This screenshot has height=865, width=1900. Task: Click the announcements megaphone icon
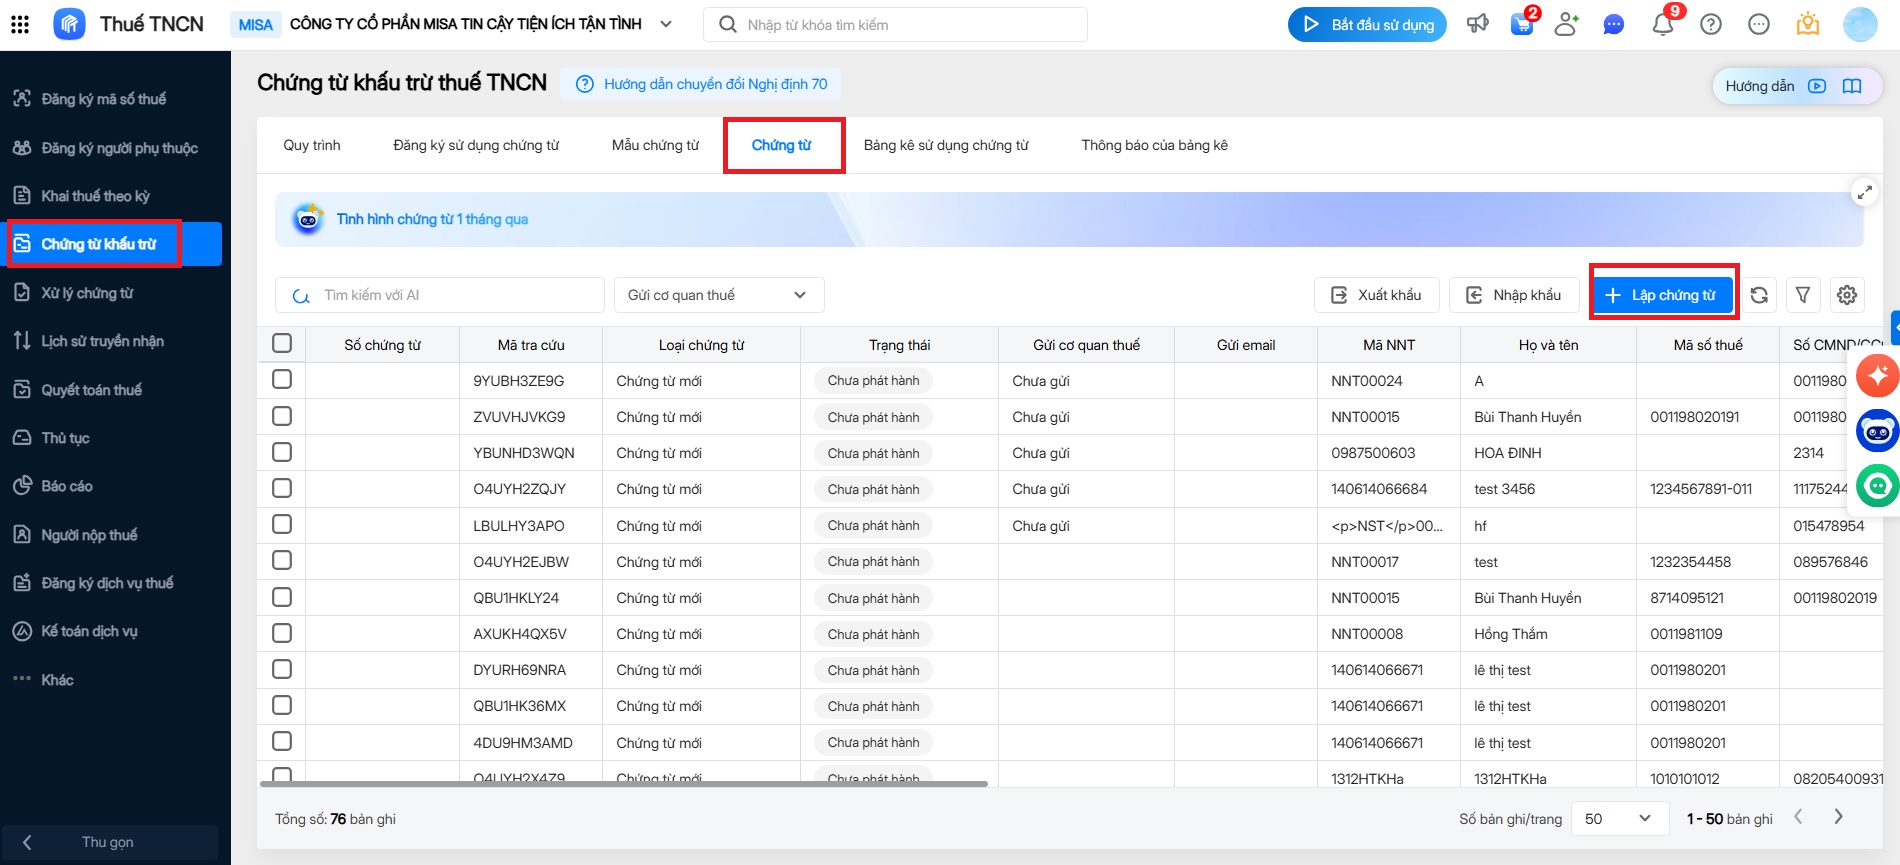pyautogui.click(x=1477, y=25)
